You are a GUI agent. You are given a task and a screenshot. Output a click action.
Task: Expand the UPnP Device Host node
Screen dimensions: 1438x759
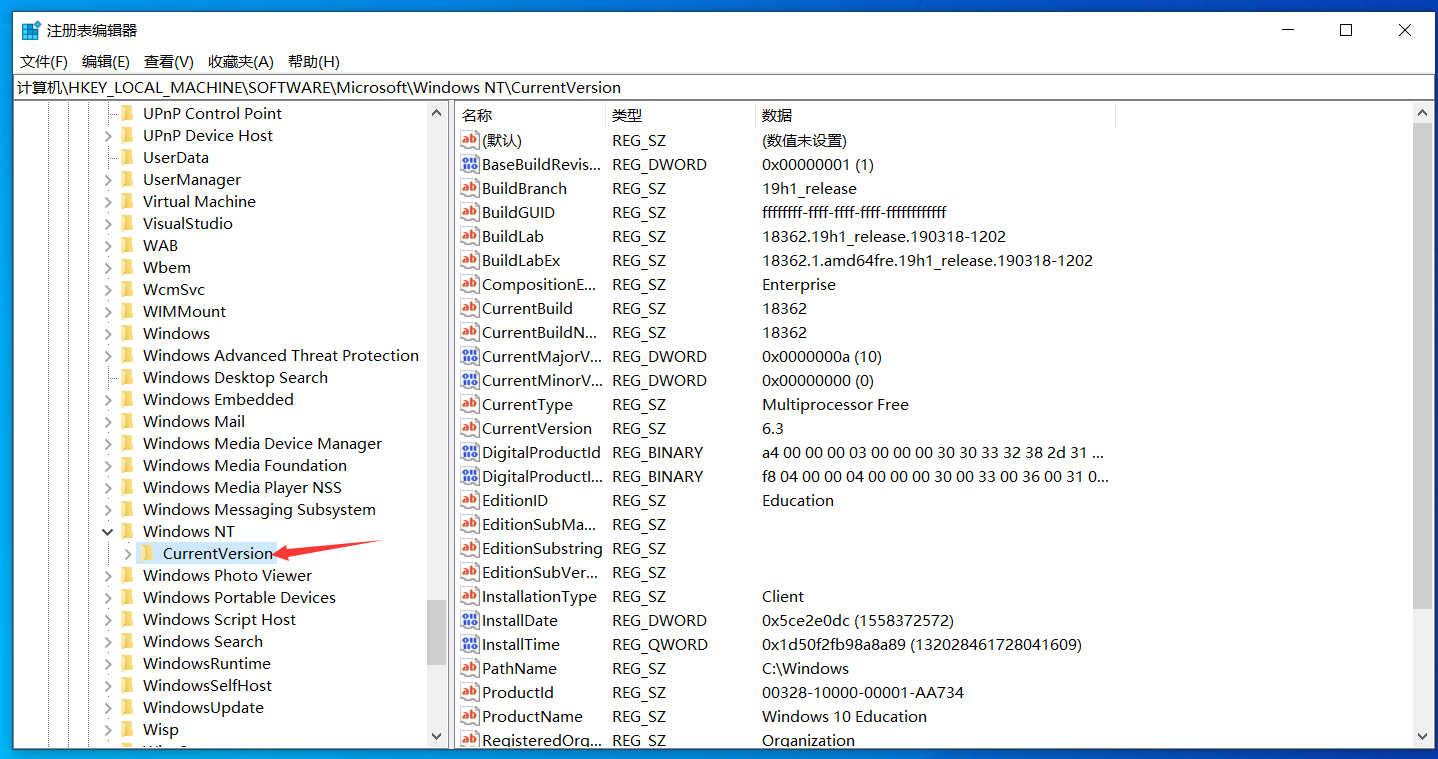[x=108, y=135]
